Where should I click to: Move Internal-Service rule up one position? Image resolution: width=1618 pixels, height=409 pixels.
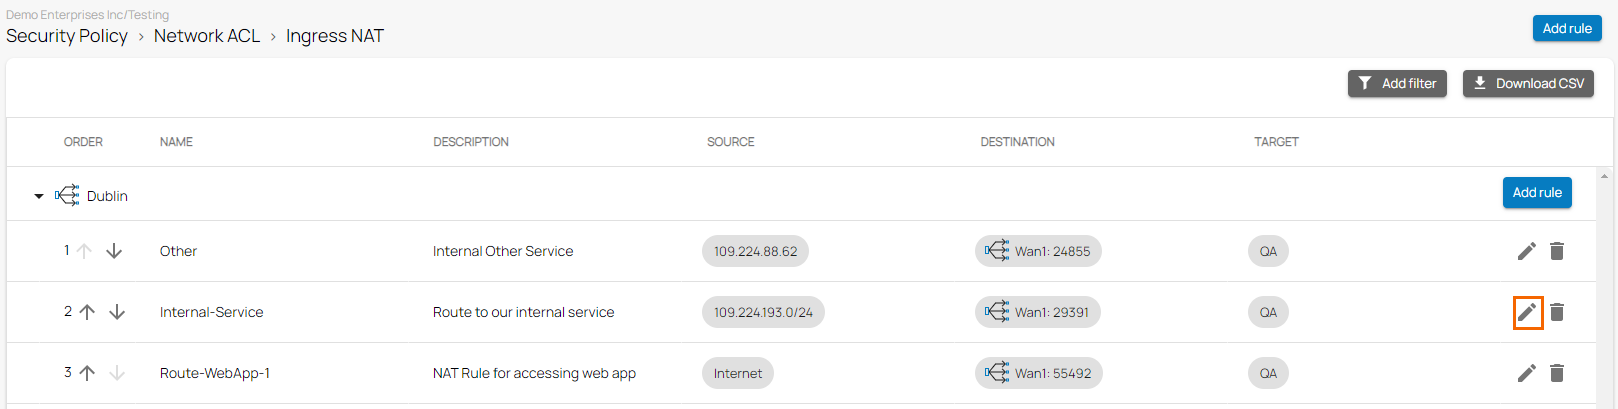point(88,312)
